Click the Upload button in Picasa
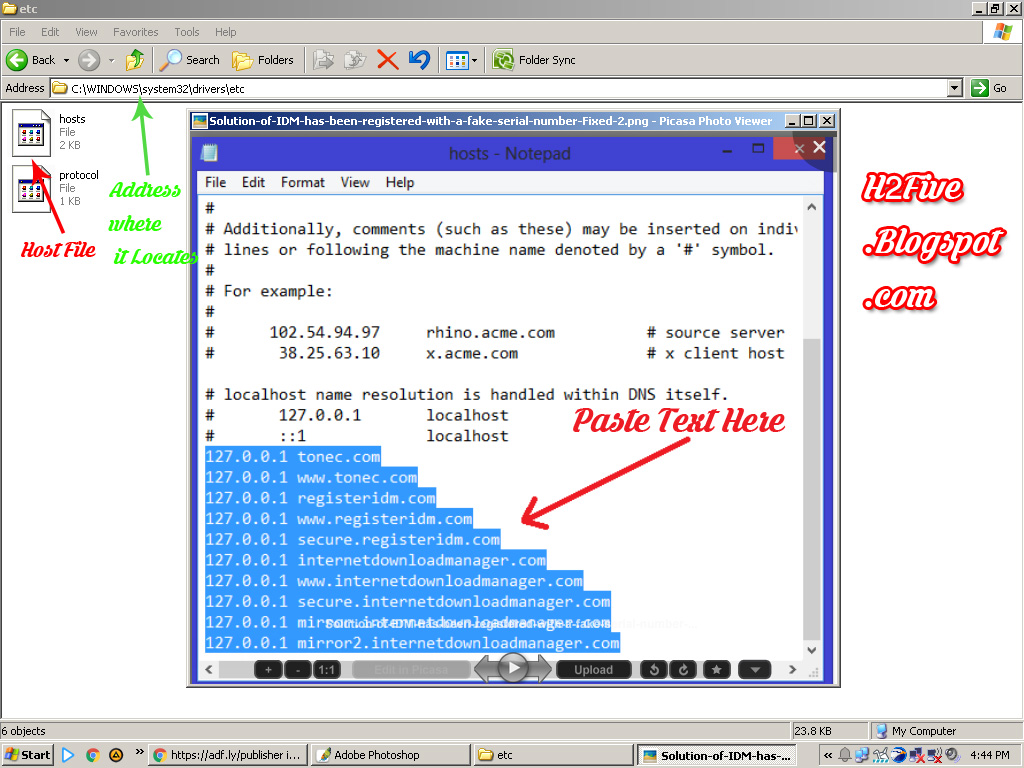This screenshot has height=768, width=1024. coord(594,669)
